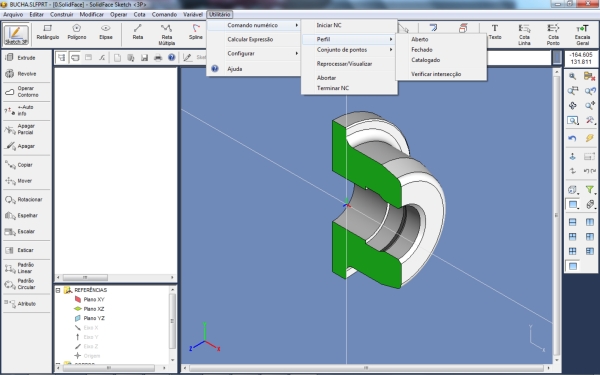Image resolution: width=600 pixels, height=375 pixels.
Task: Click the viewport horizontal scrollbar
Action: 366,368
